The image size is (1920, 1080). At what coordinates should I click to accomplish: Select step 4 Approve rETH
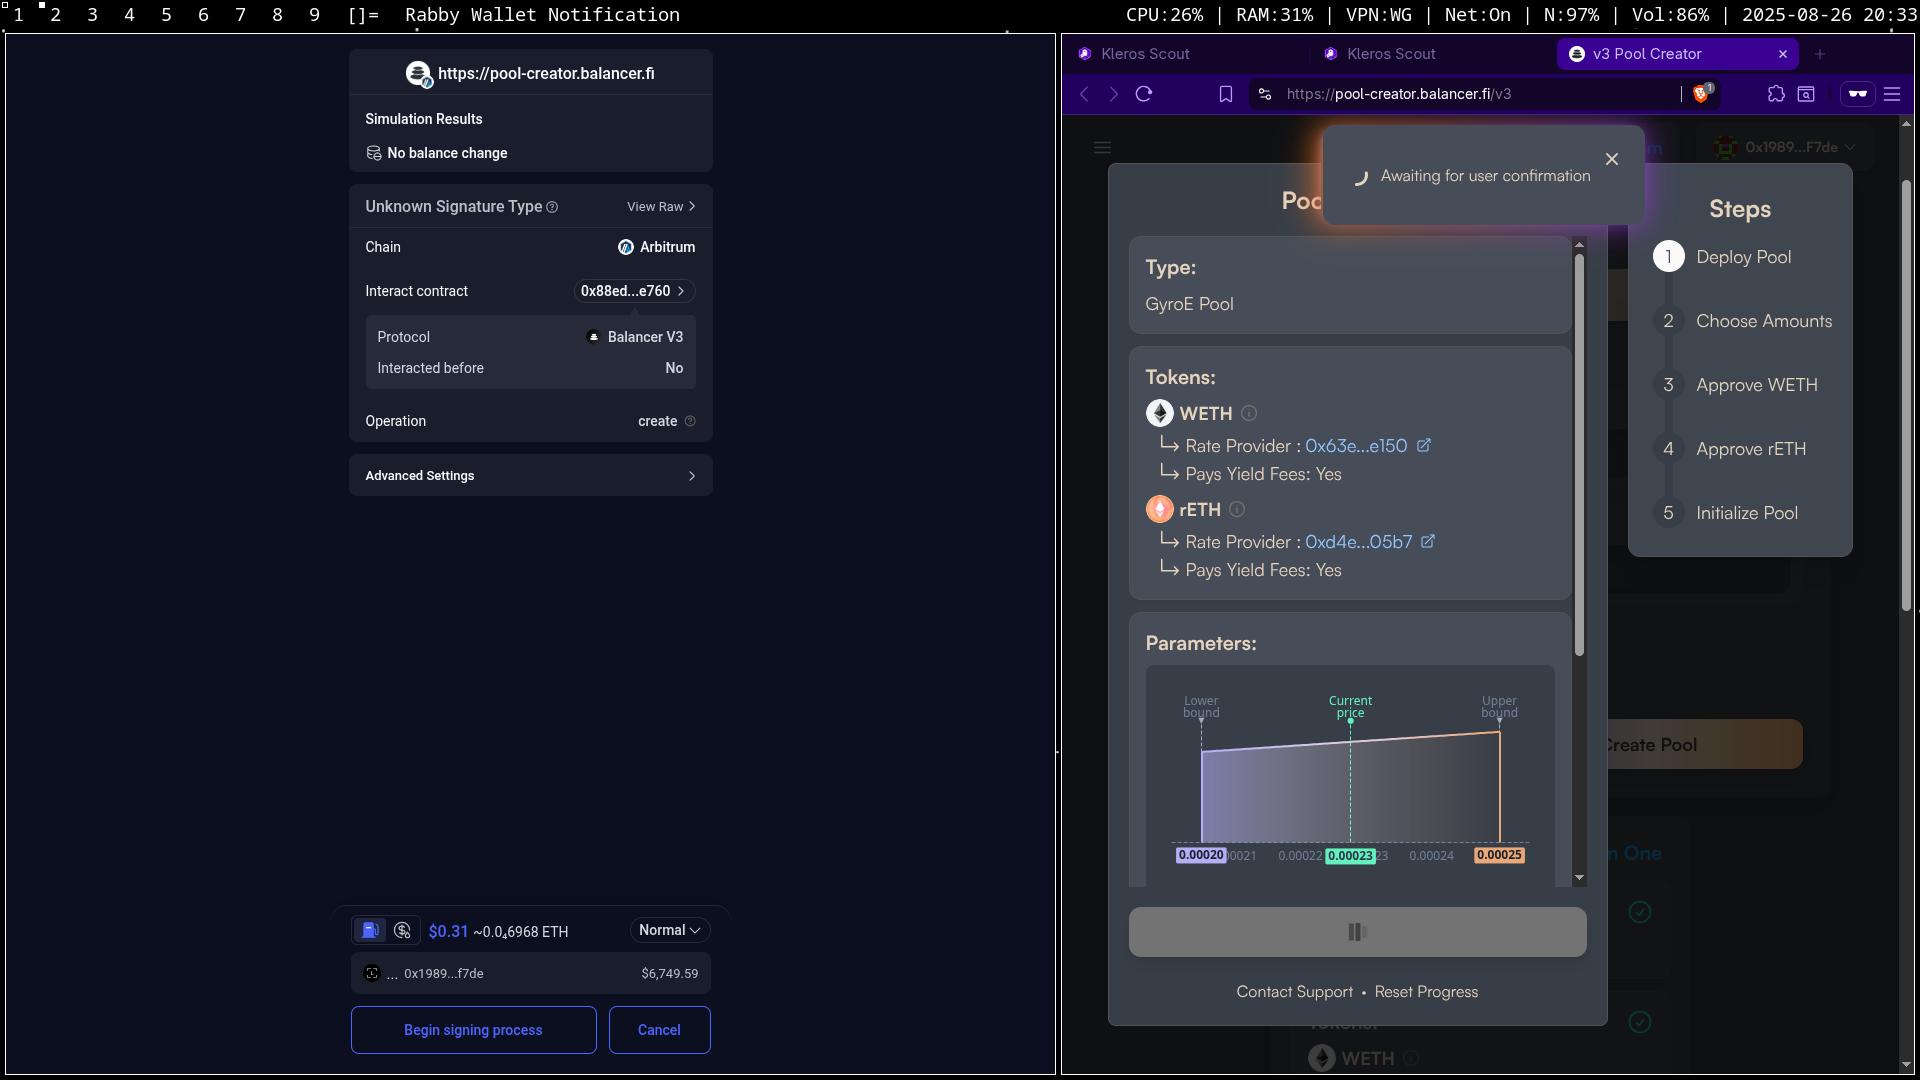tap(1730, 449)
